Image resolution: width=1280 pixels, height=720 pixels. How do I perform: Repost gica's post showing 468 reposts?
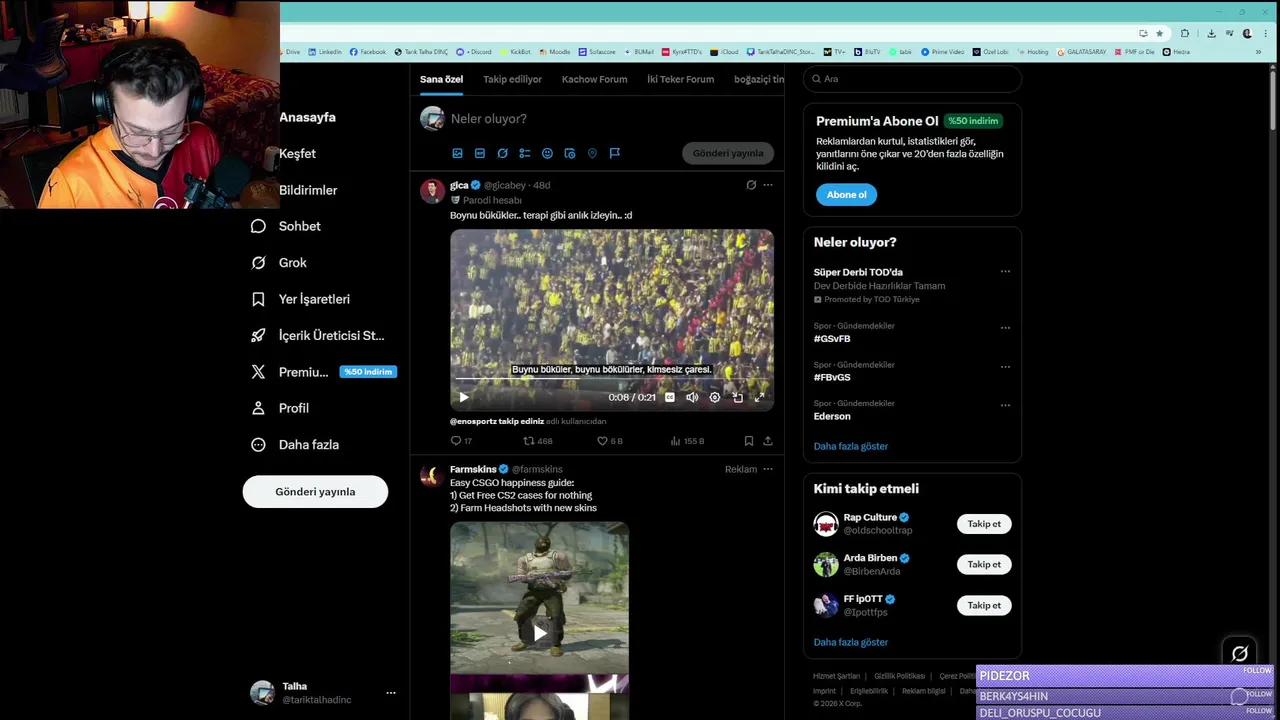538,441
